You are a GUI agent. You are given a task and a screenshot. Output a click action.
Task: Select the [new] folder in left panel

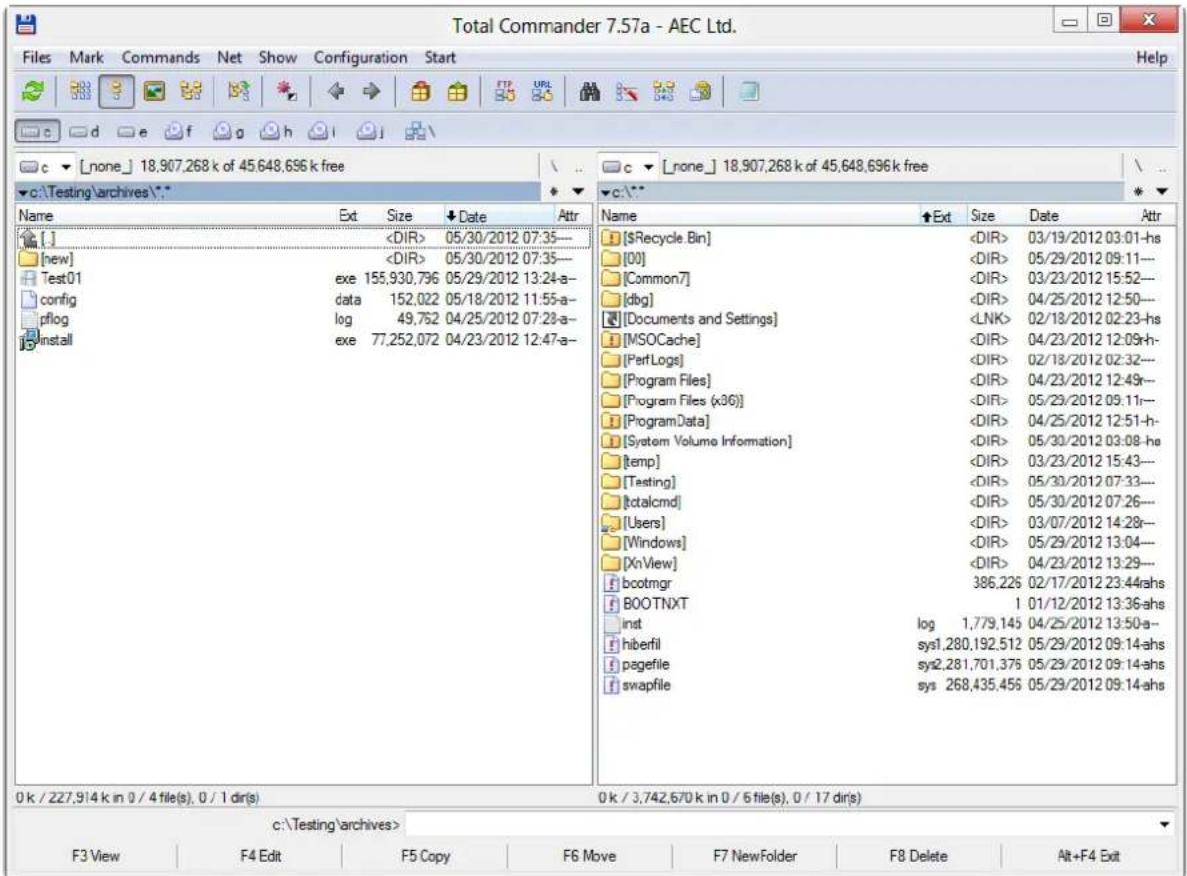[303, 258]
